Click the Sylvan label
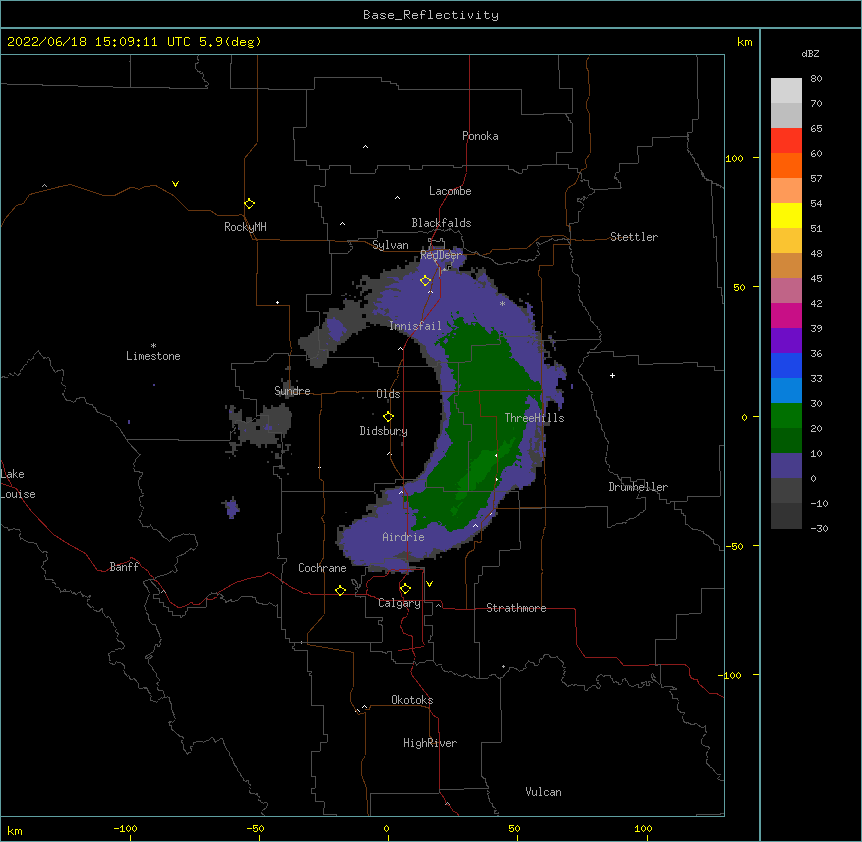Image resolution: width=862 pixels, height=842 pixels. click(x=390, y=245)
